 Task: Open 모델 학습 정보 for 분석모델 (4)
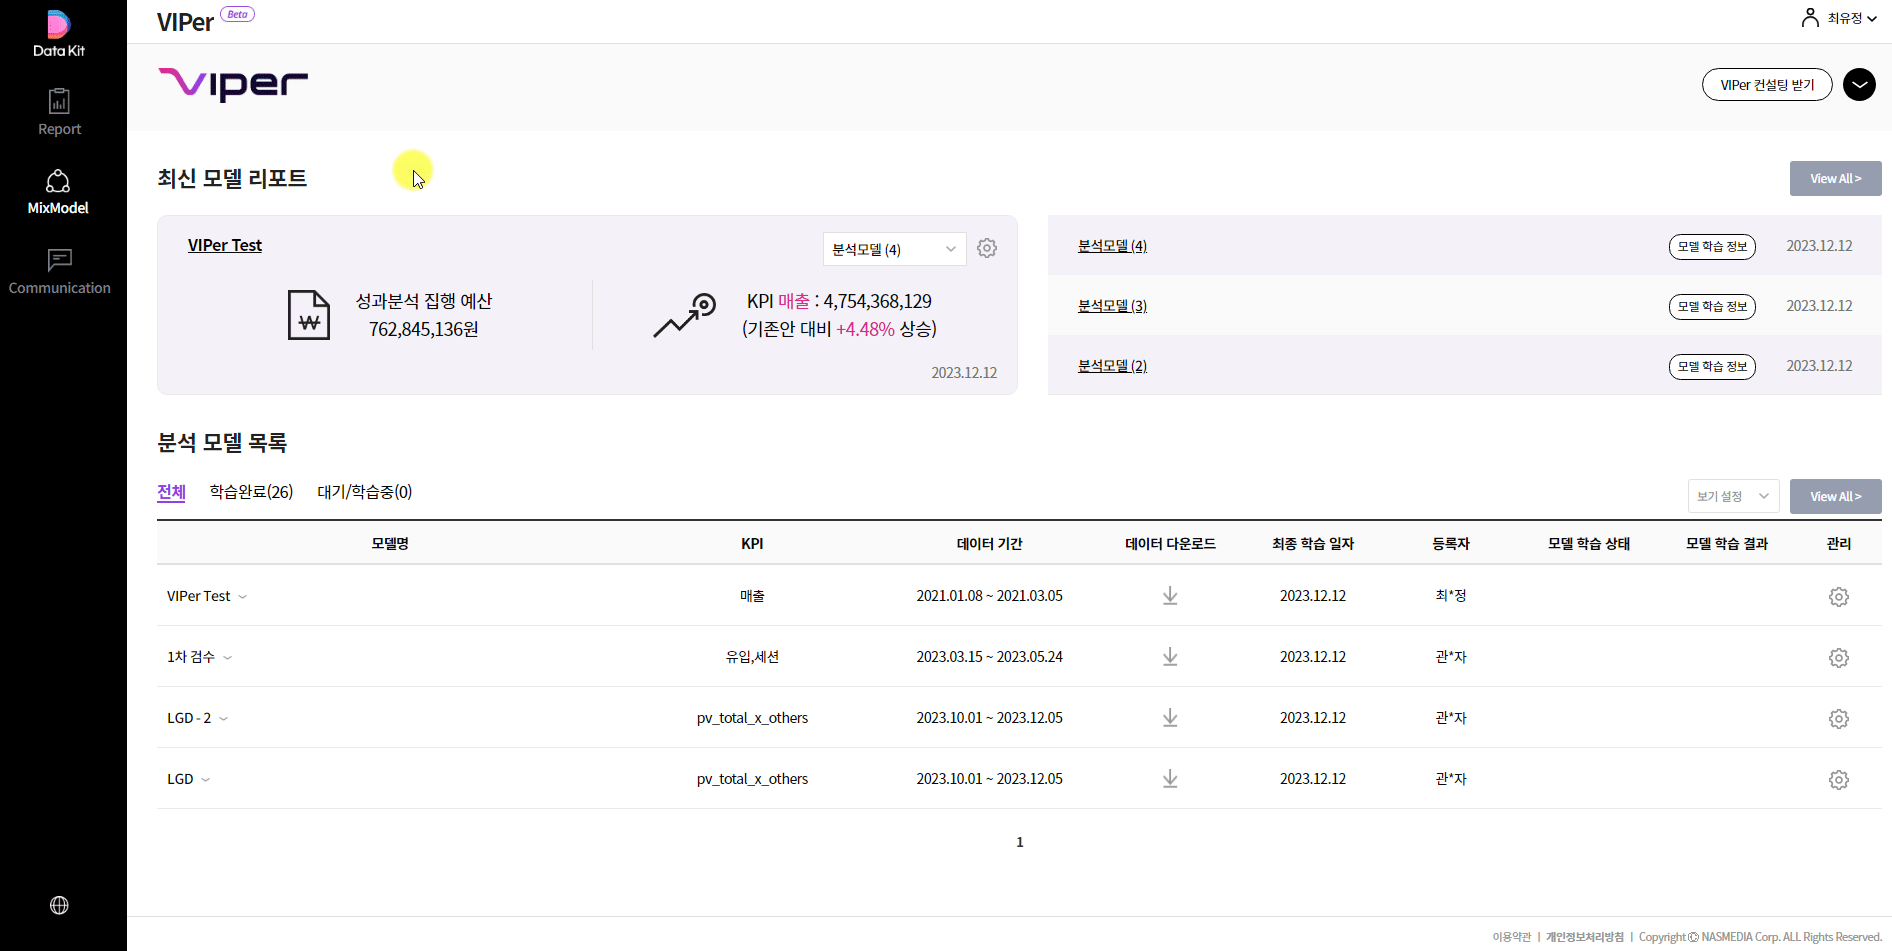coord(1712,246)
